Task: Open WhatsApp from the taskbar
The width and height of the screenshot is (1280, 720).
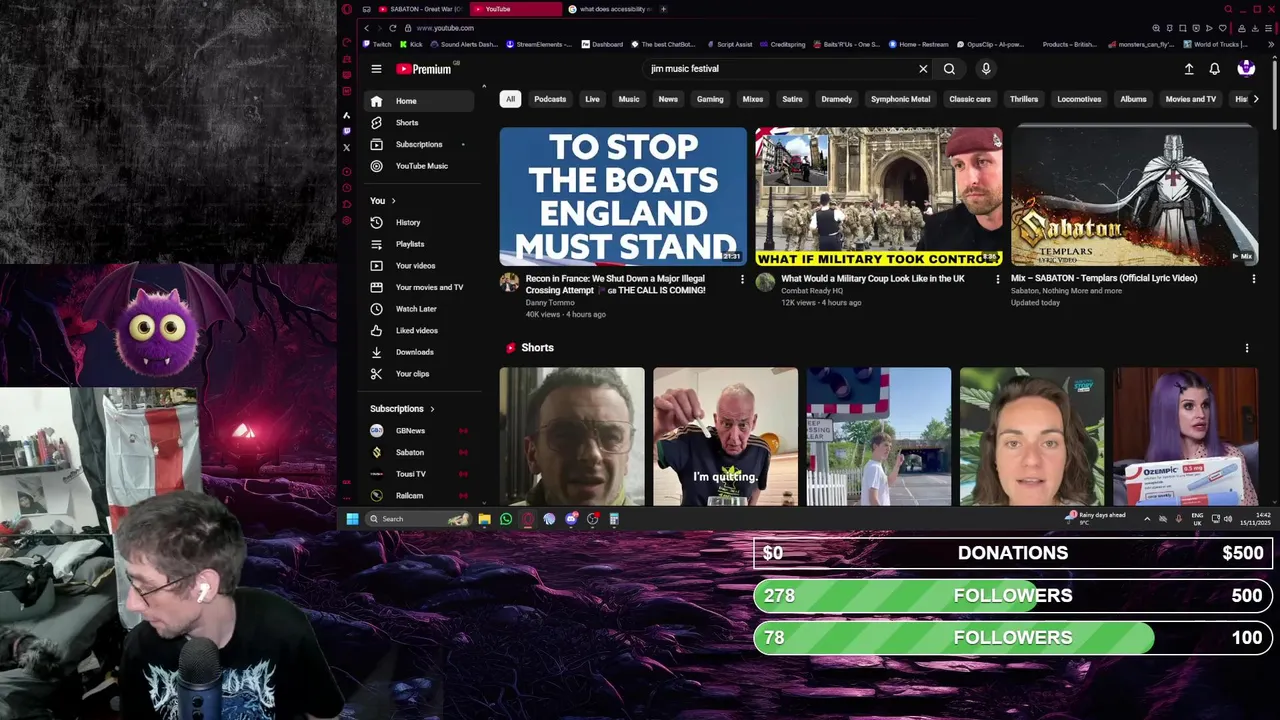Action: point(506,519)
